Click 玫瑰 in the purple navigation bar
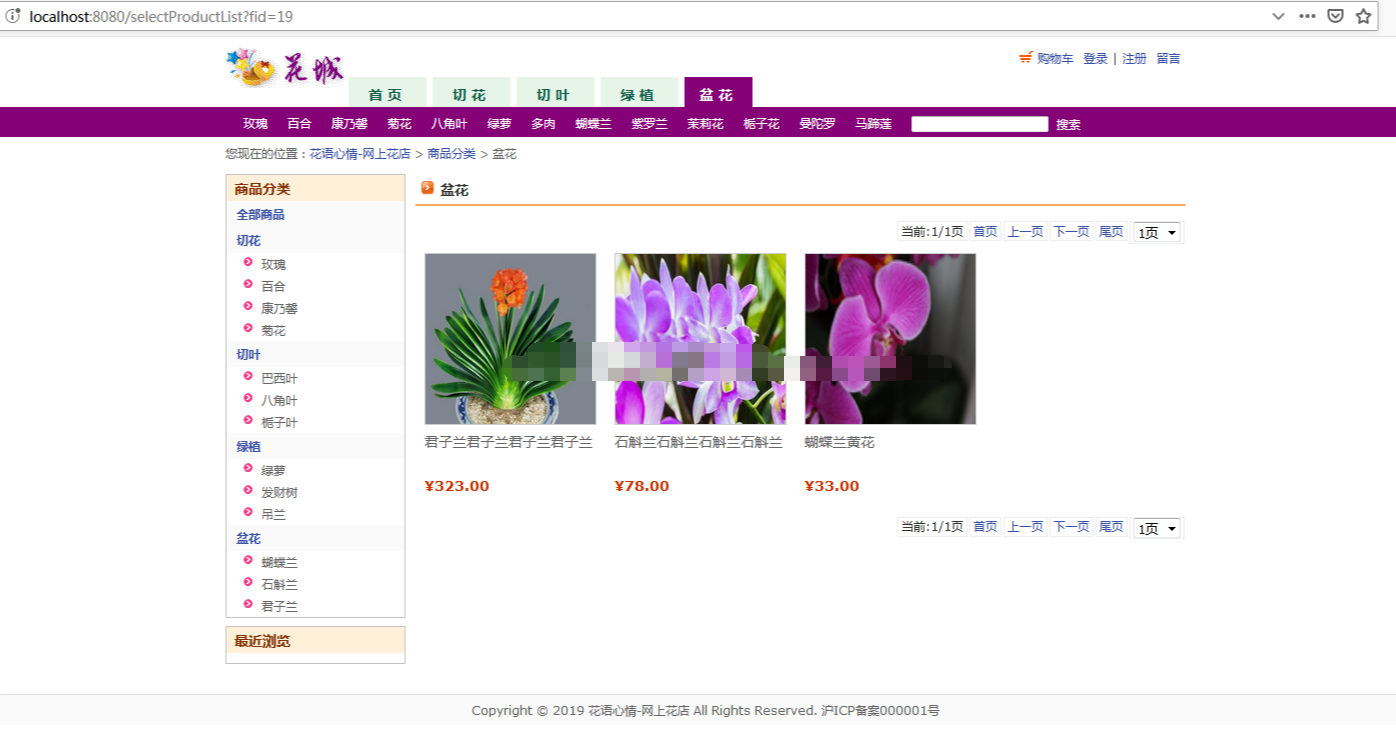 (x=255, y=124)
